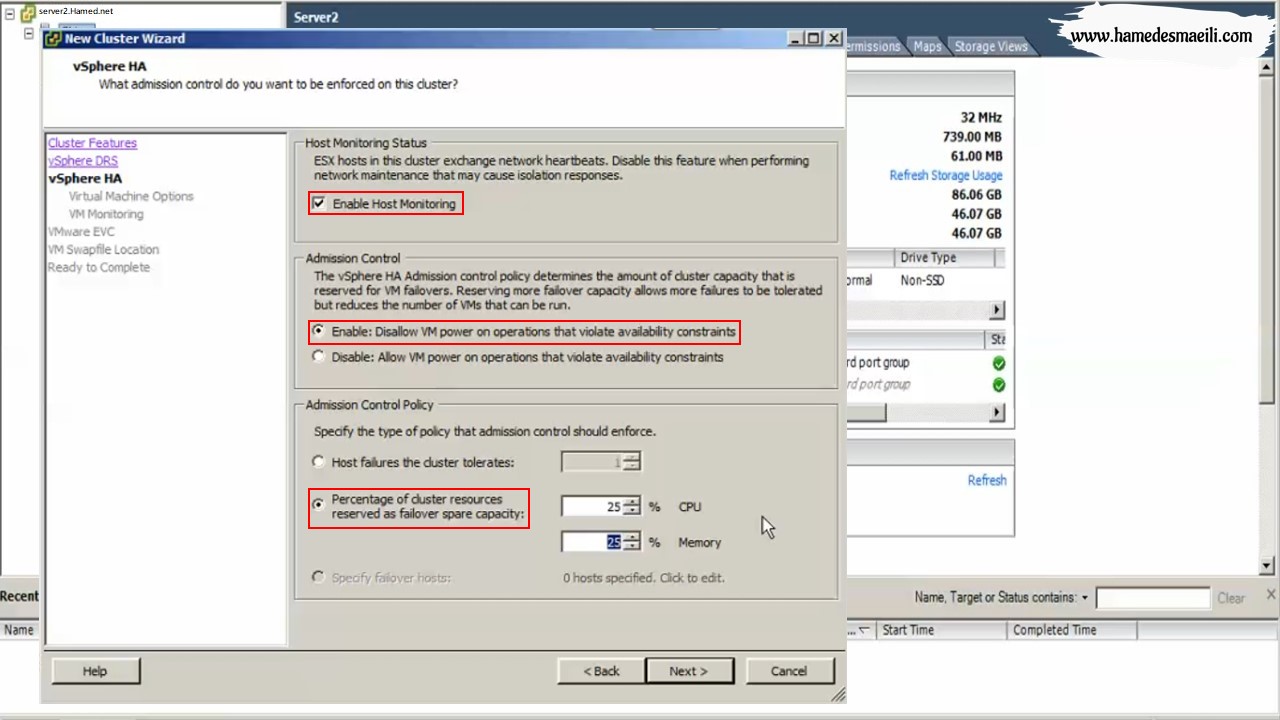The height and width of the screenshot is (720, 1280).
Task: Open Cluster Features wizard step
Action: [x=92, y=143]
